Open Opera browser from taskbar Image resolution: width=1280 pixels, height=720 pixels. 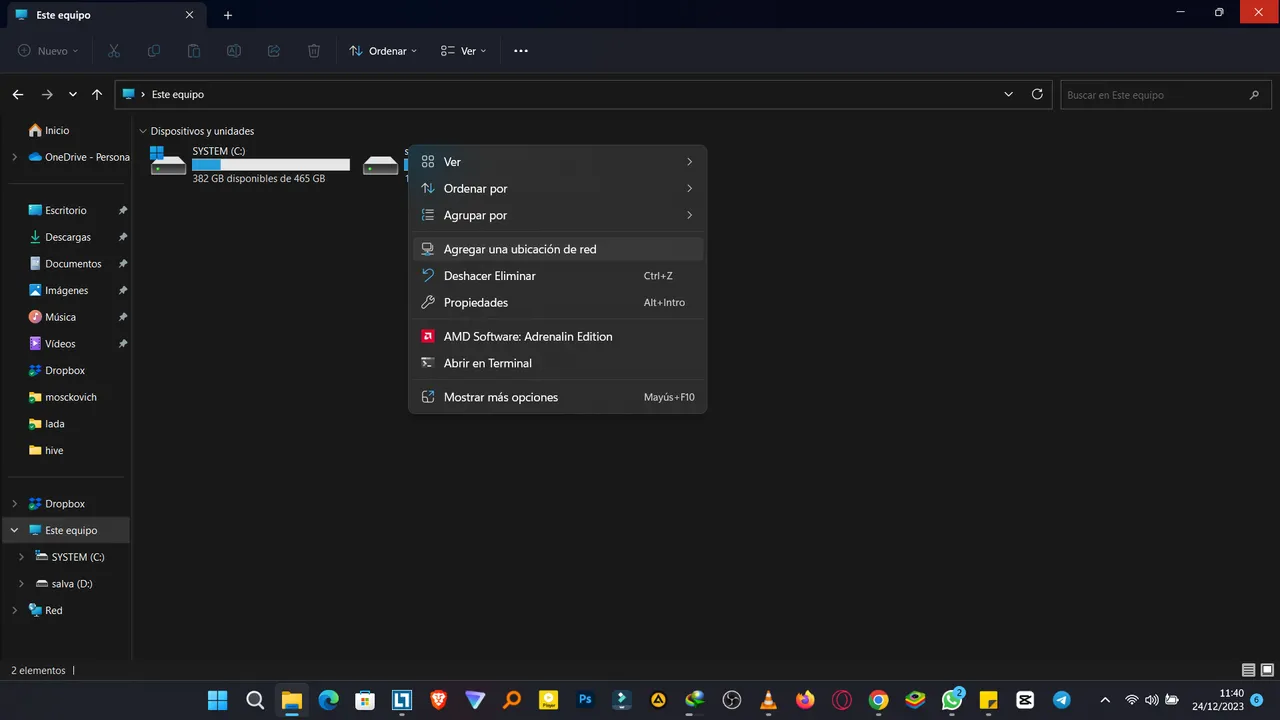pos(842,700)
